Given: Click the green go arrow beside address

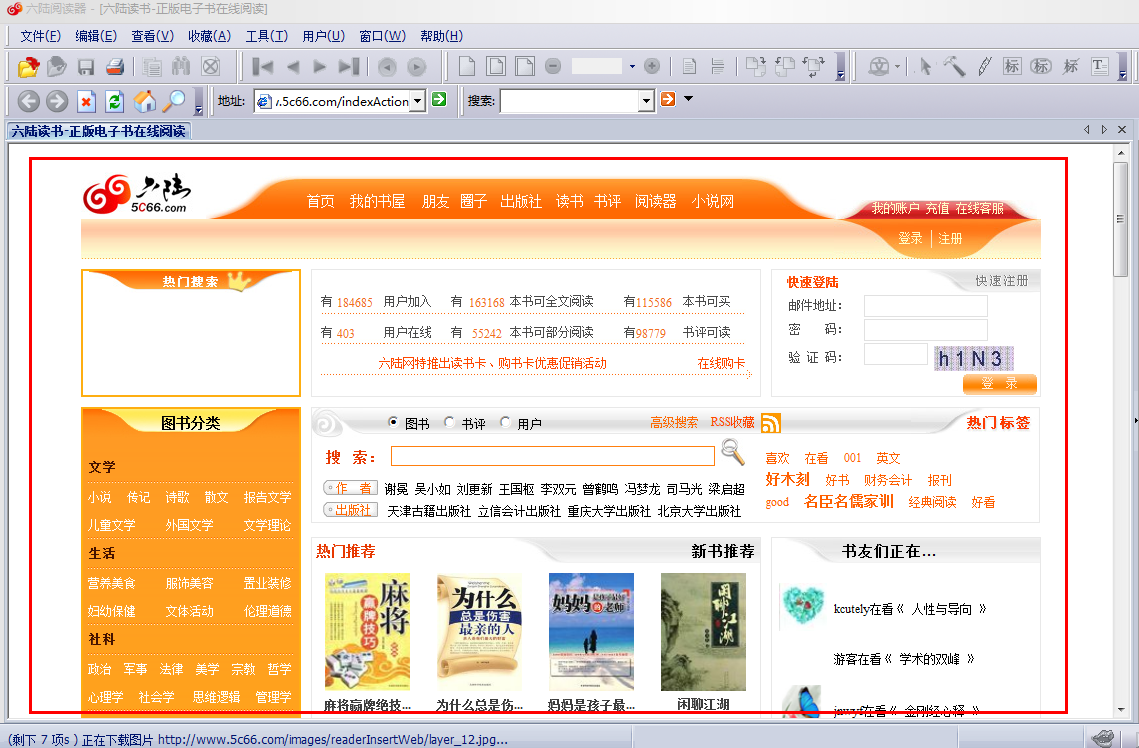Looking at the screenshot, I should click(x=439, y=100).
